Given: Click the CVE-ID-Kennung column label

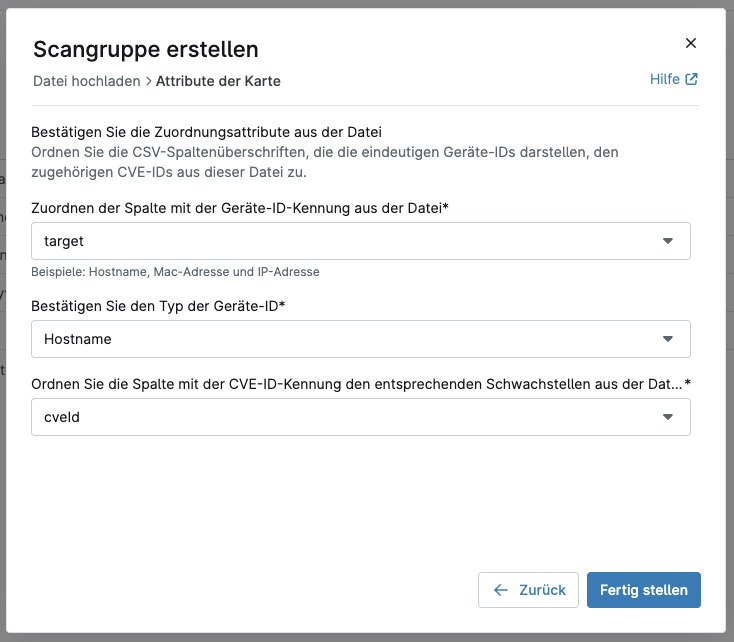Looking at the screenshot, I should pyautogui.click(x=360, y=384).
